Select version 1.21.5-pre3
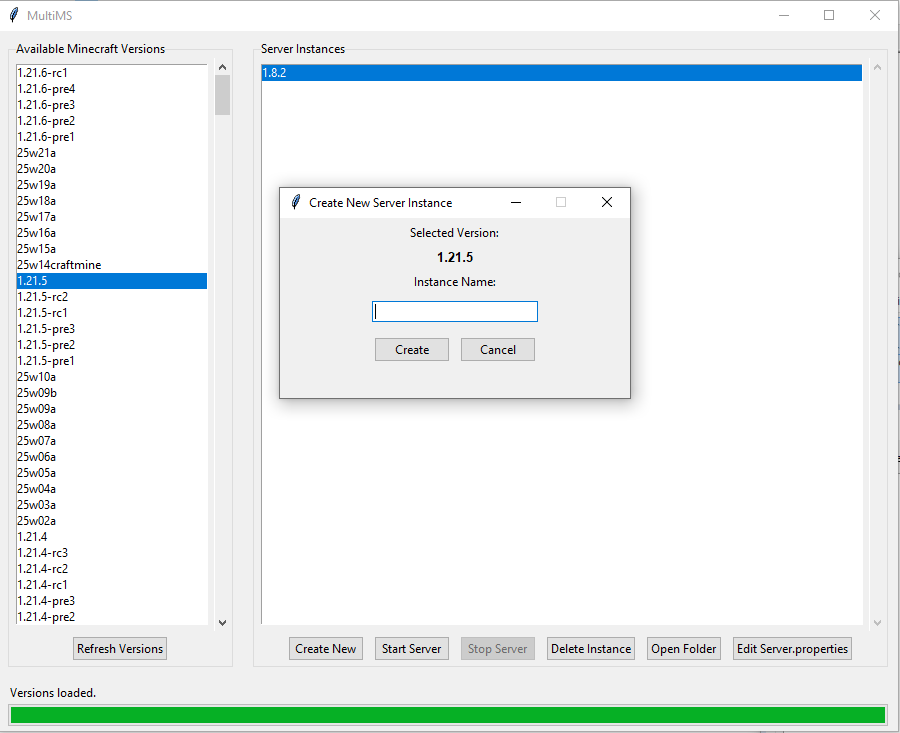The image size is (900, 733). 111,329
